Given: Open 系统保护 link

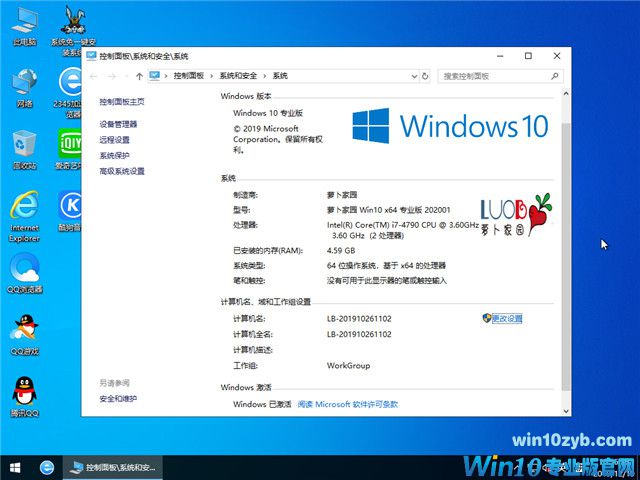Looking at the screenshot, I should pos(114,156).
